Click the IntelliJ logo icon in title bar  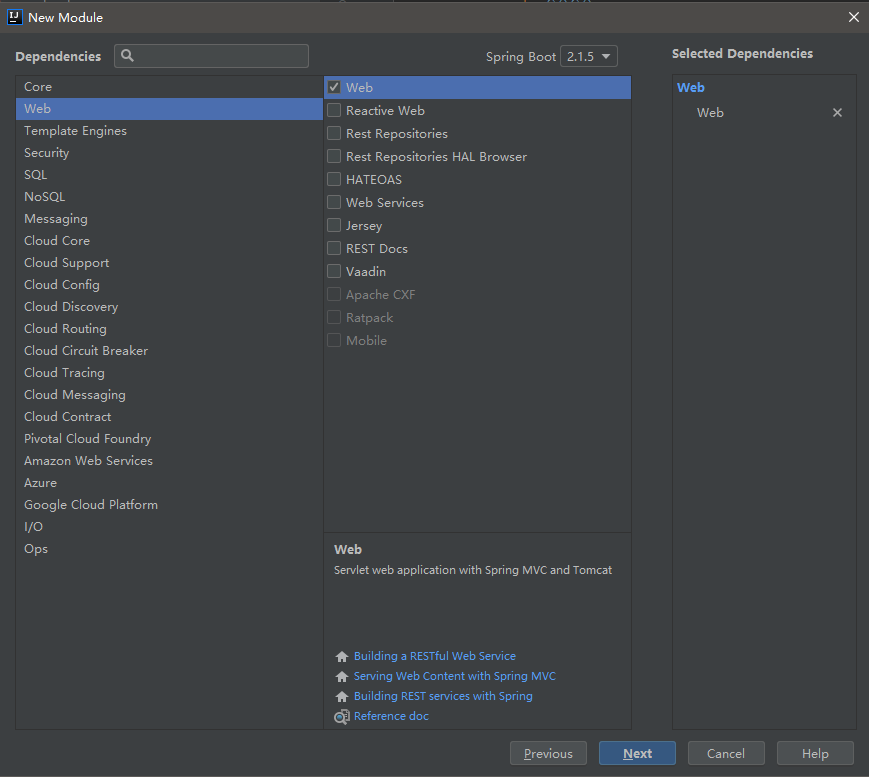(x=15, y=17)
